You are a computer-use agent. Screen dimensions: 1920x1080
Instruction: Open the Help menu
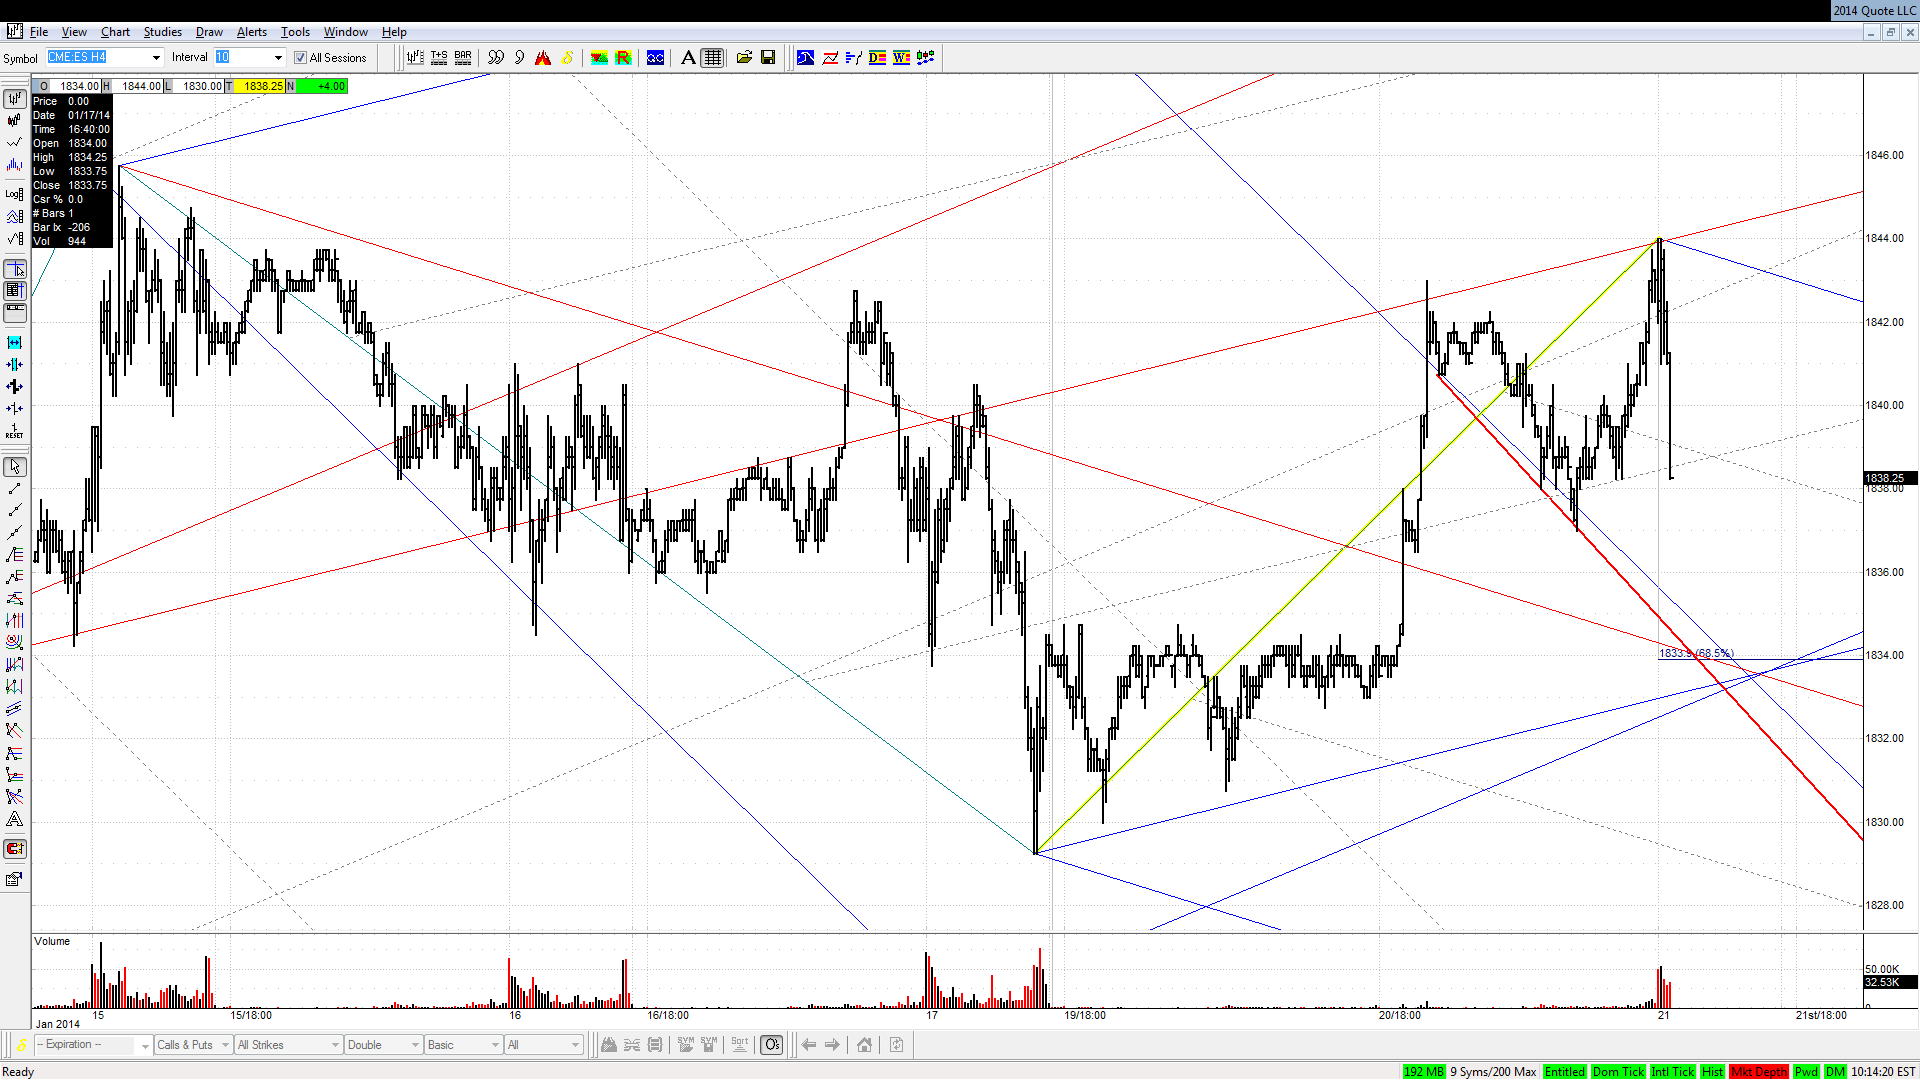click(394, 32)
